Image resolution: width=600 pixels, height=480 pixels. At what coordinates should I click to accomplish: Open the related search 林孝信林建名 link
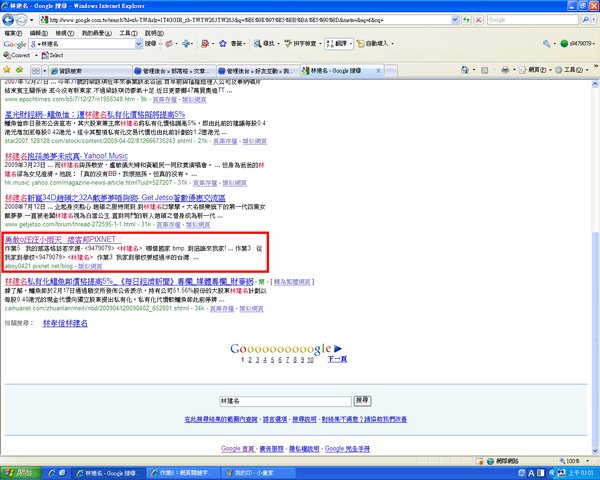[x=65, y=323]
